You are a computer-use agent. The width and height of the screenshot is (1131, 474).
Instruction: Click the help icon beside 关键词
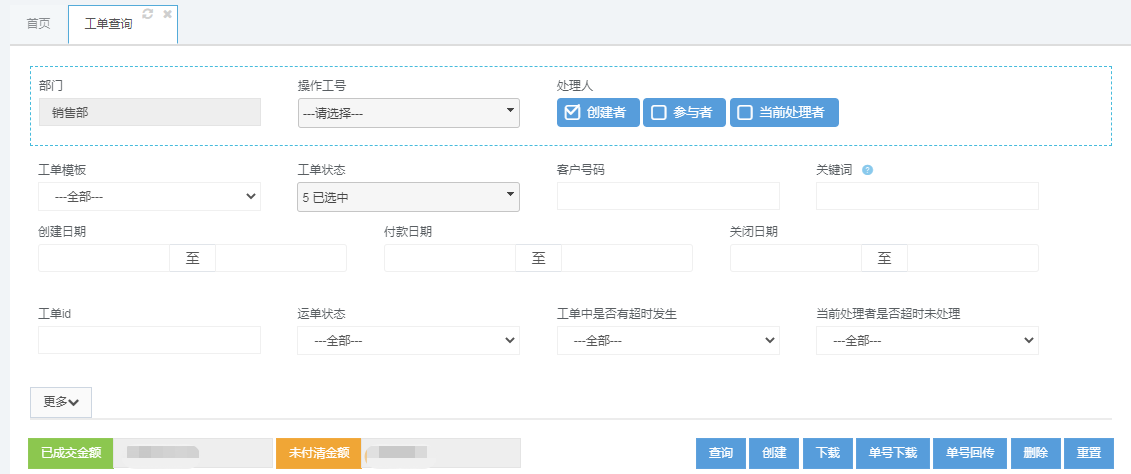point(867,170)
